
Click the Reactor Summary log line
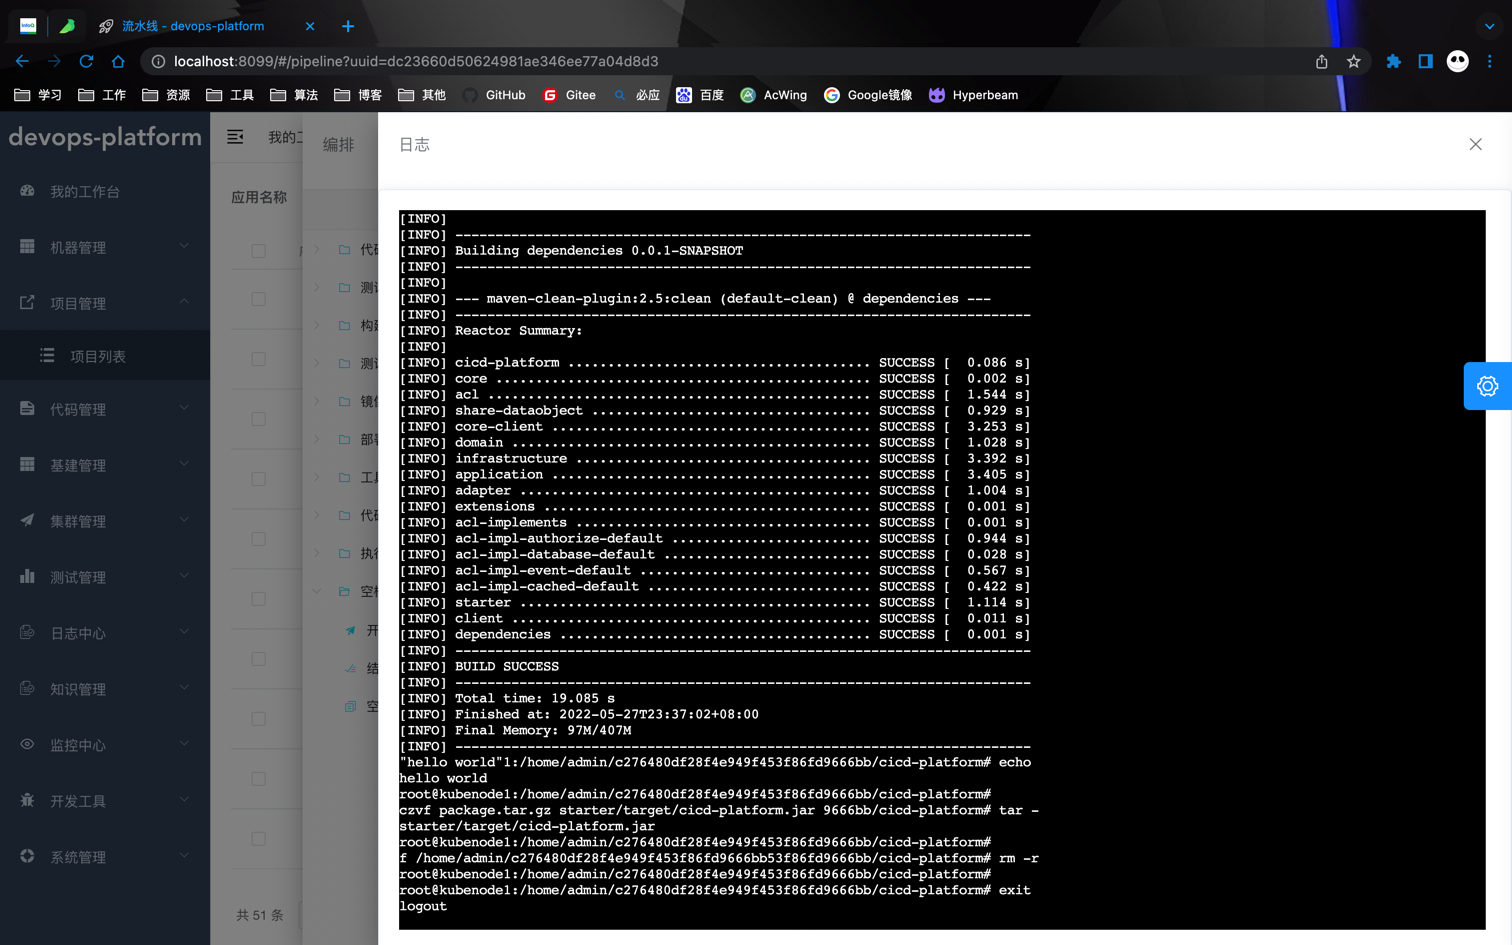pyautogui.click(x=491, y=331)
